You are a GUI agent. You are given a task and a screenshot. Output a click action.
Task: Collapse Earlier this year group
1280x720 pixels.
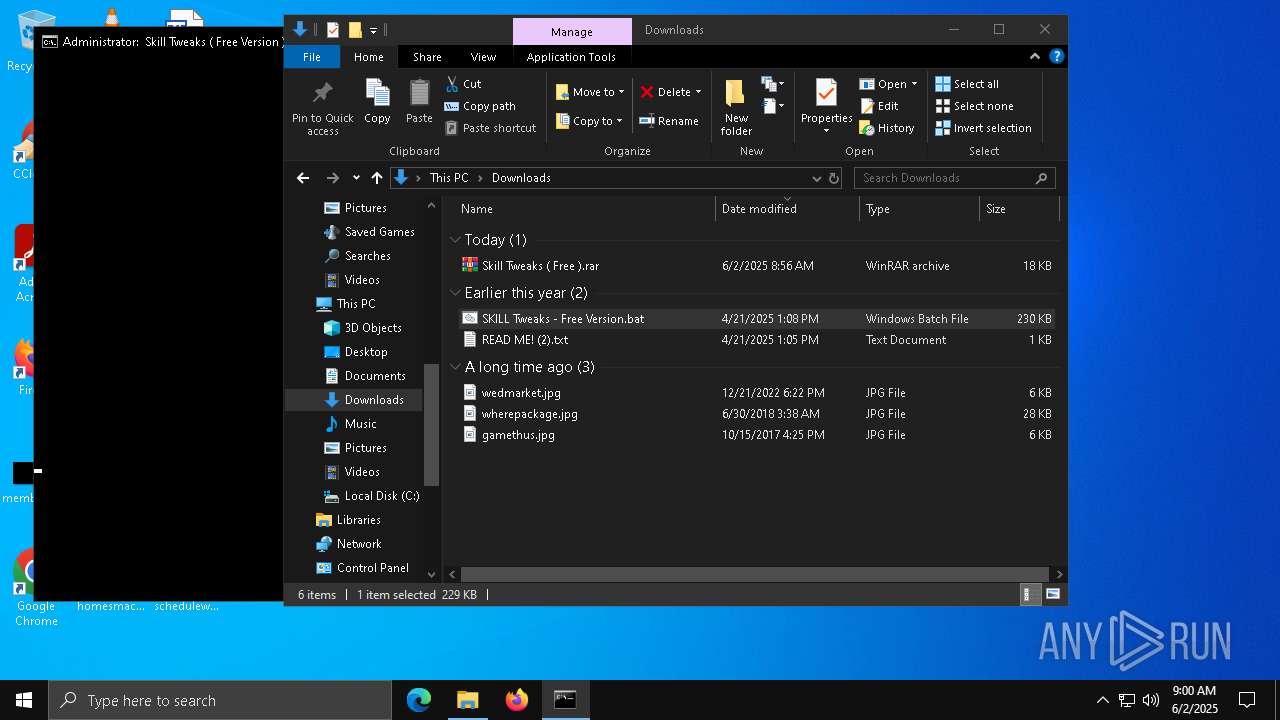[x=455, y=293]
